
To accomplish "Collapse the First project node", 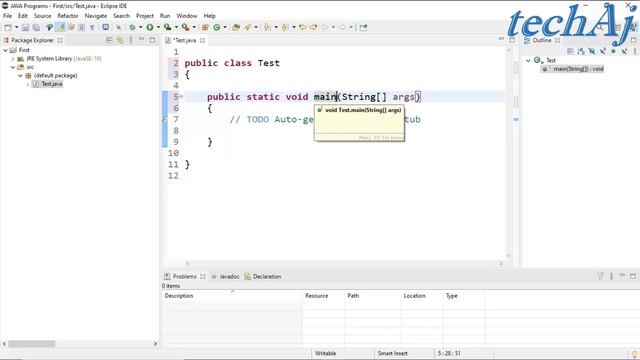I will pyautogui.click(x=6, y=50).
